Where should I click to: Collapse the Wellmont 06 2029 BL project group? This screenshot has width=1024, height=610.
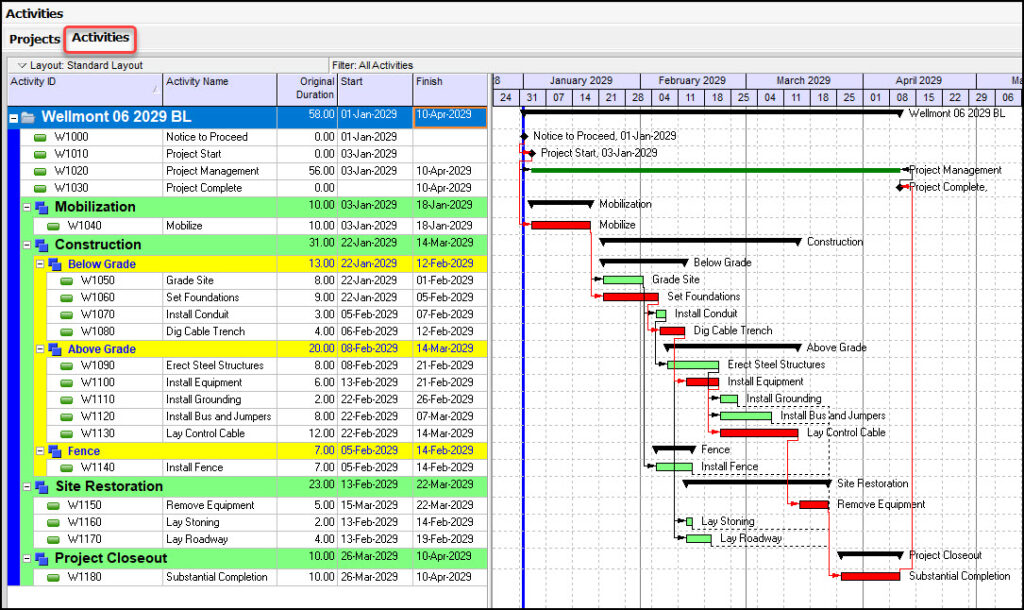point(13,118)
